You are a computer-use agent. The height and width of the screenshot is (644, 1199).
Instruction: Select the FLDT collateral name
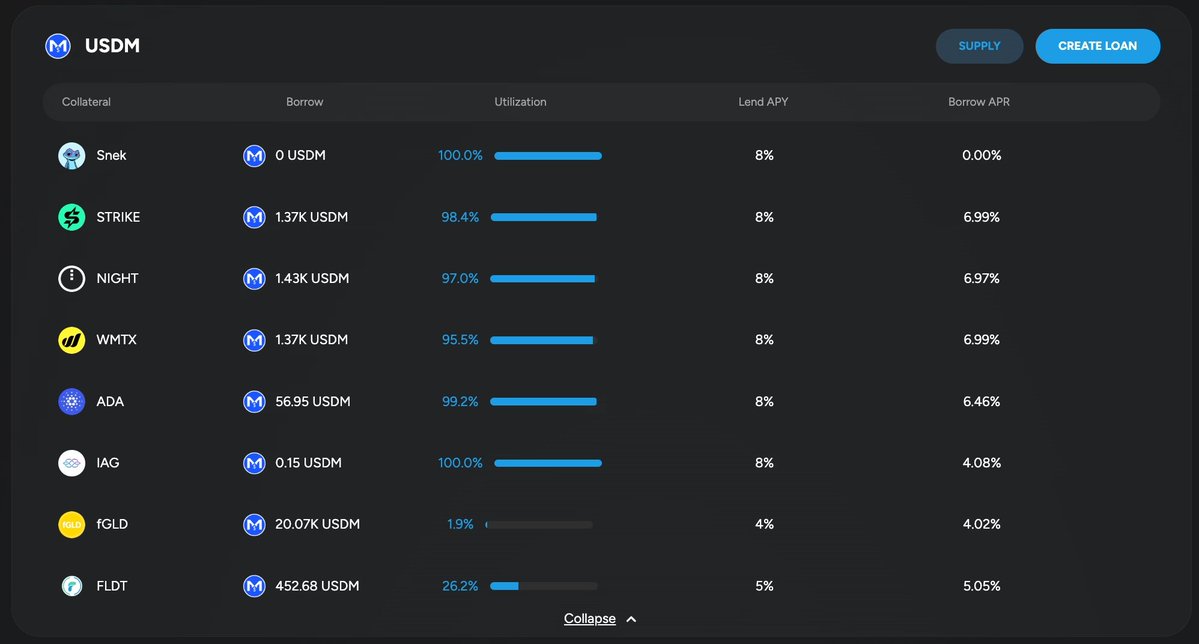tap(112, 586)
